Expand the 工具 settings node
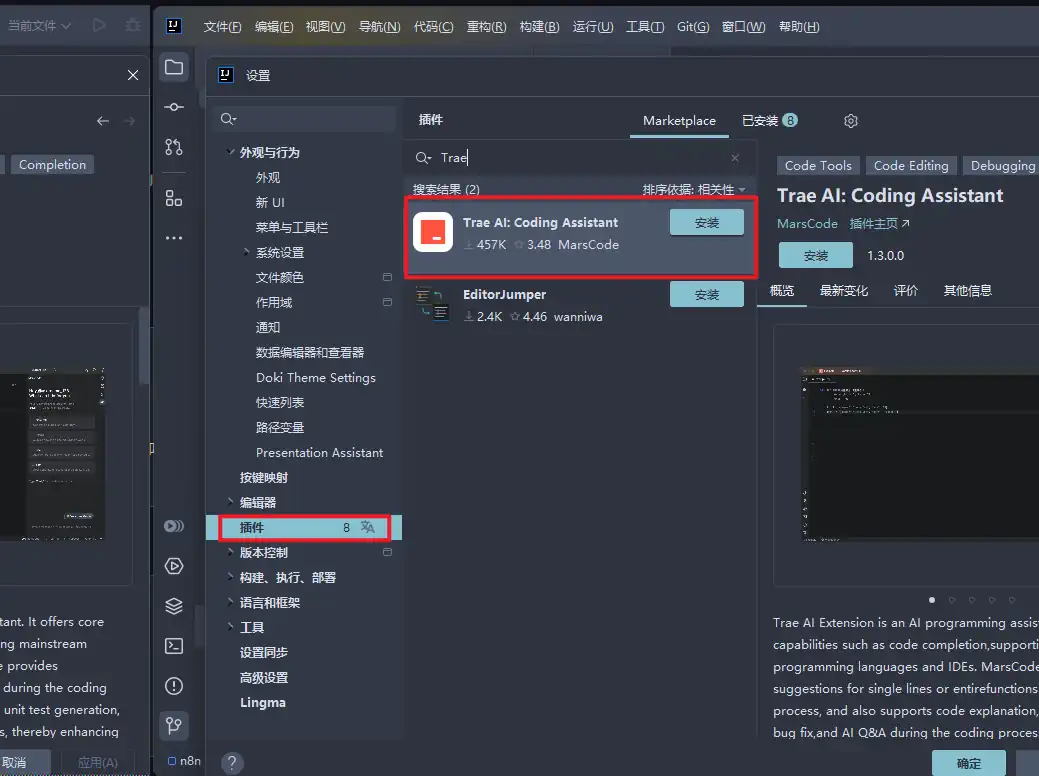 (231, 627)
